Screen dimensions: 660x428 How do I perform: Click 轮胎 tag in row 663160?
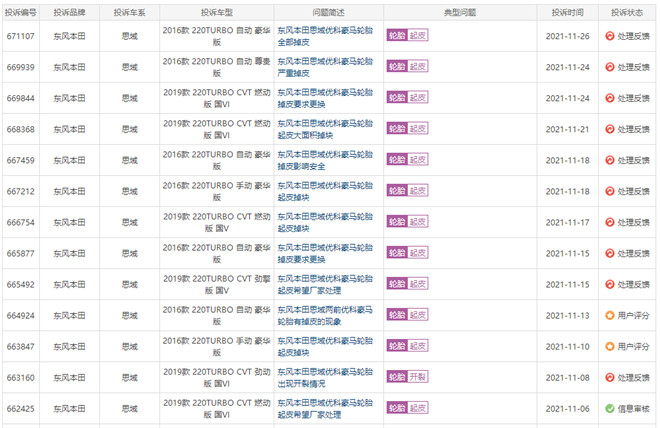point(397,377)
